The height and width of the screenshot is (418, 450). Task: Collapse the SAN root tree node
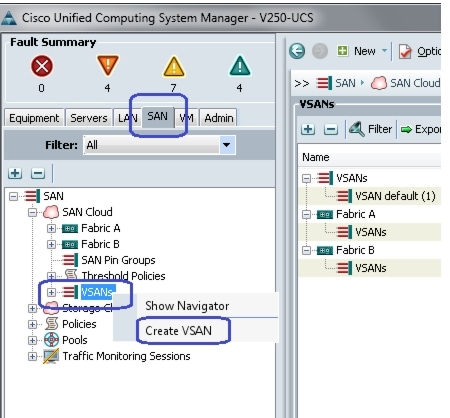click(x=13, y=196)
